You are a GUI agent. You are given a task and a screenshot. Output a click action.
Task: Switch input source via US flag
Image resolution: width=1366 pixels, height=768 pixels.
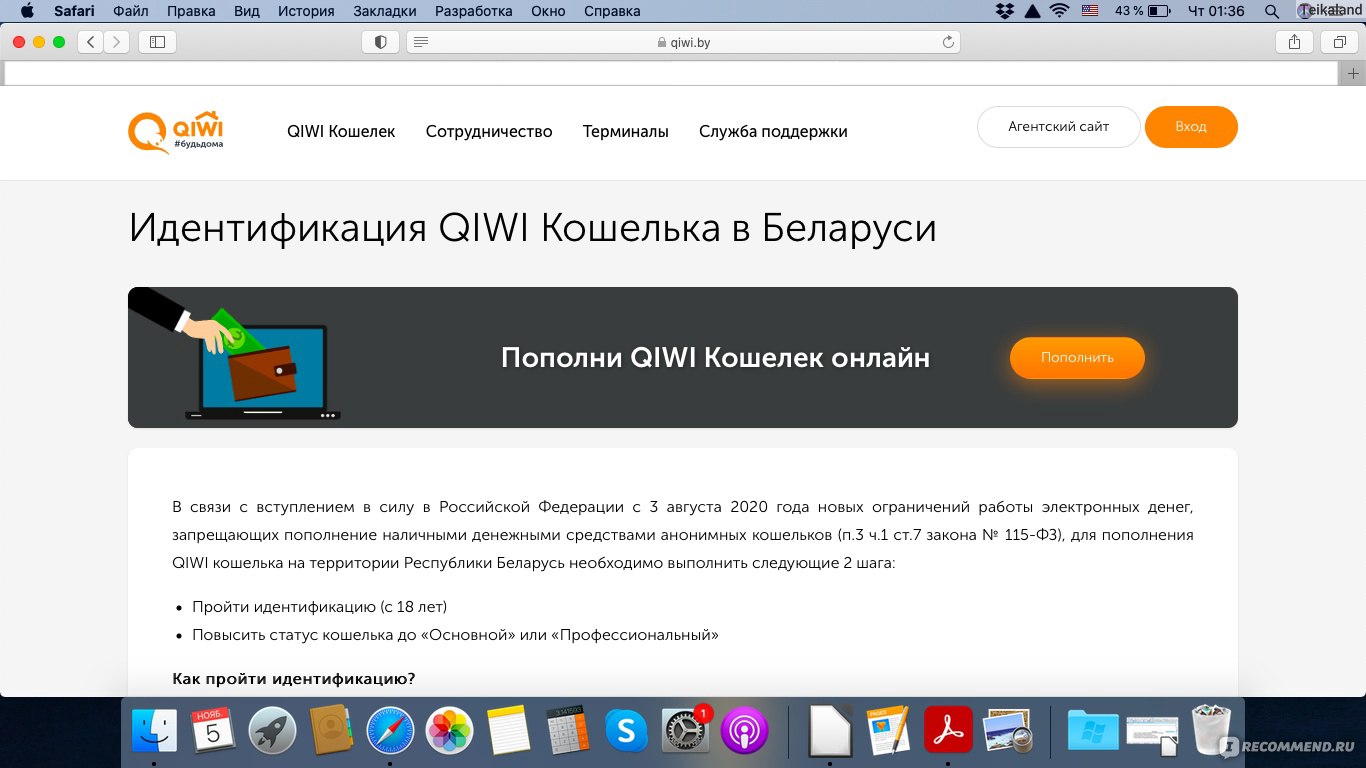(1090, 11)
